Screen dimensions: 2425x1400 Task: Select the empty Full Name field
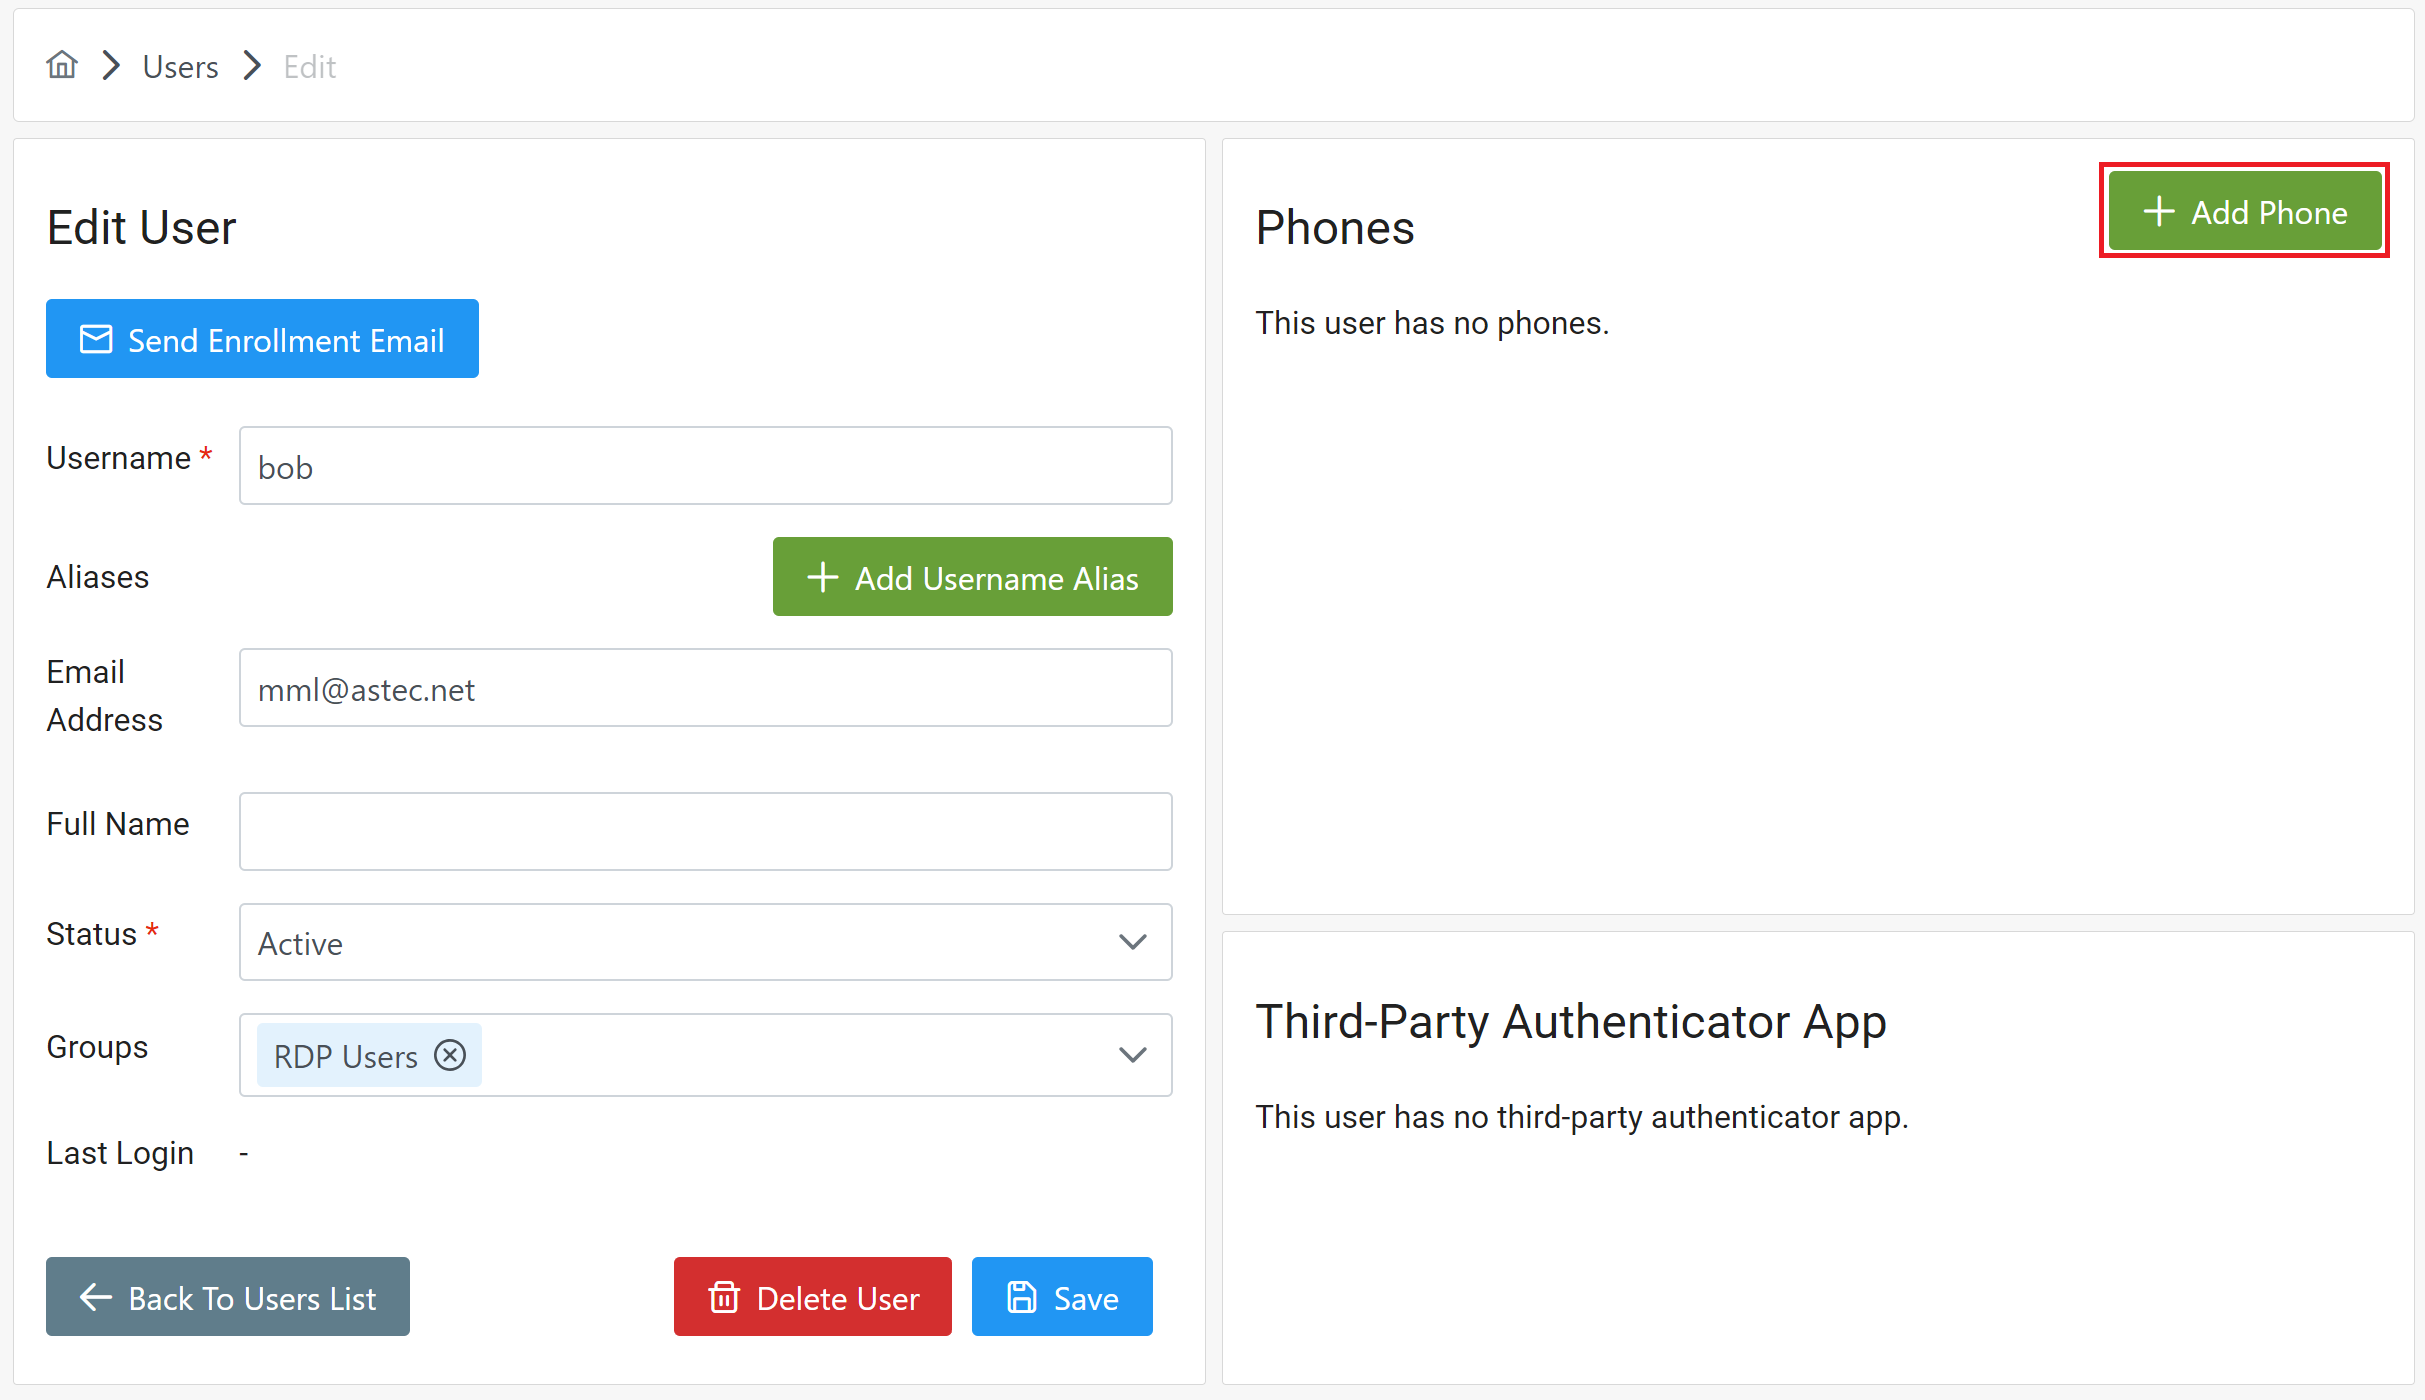(x=705, y=832)
